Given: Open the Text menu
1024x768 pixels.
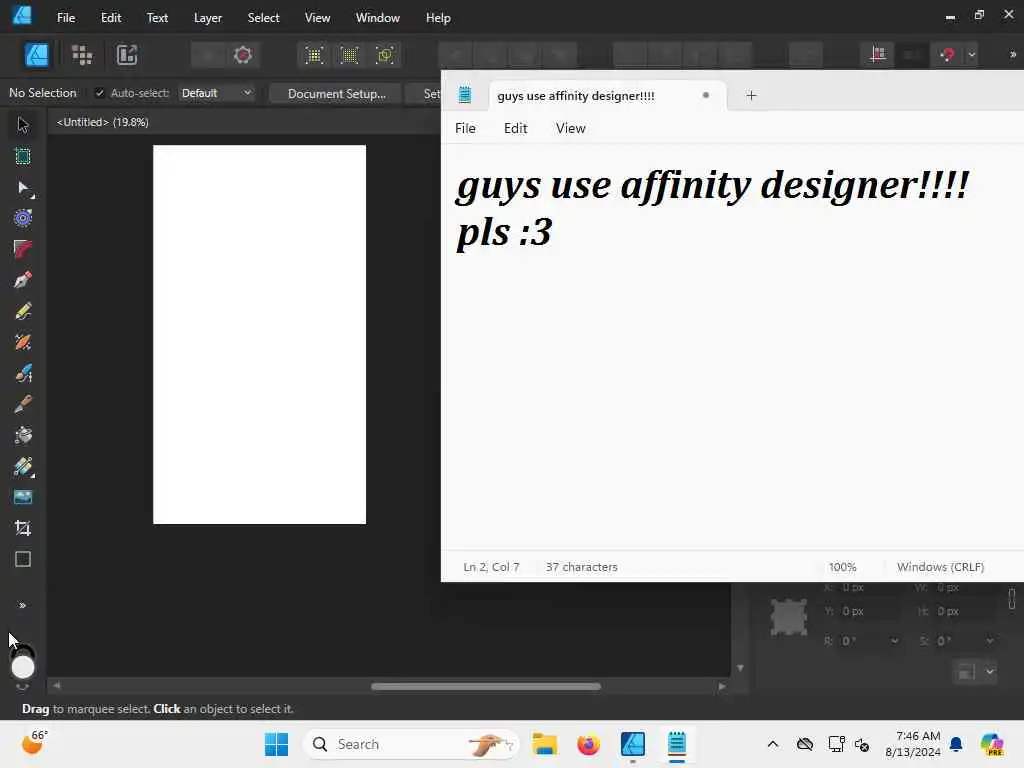Looking at the screenshot, I should tap(157, 18).
